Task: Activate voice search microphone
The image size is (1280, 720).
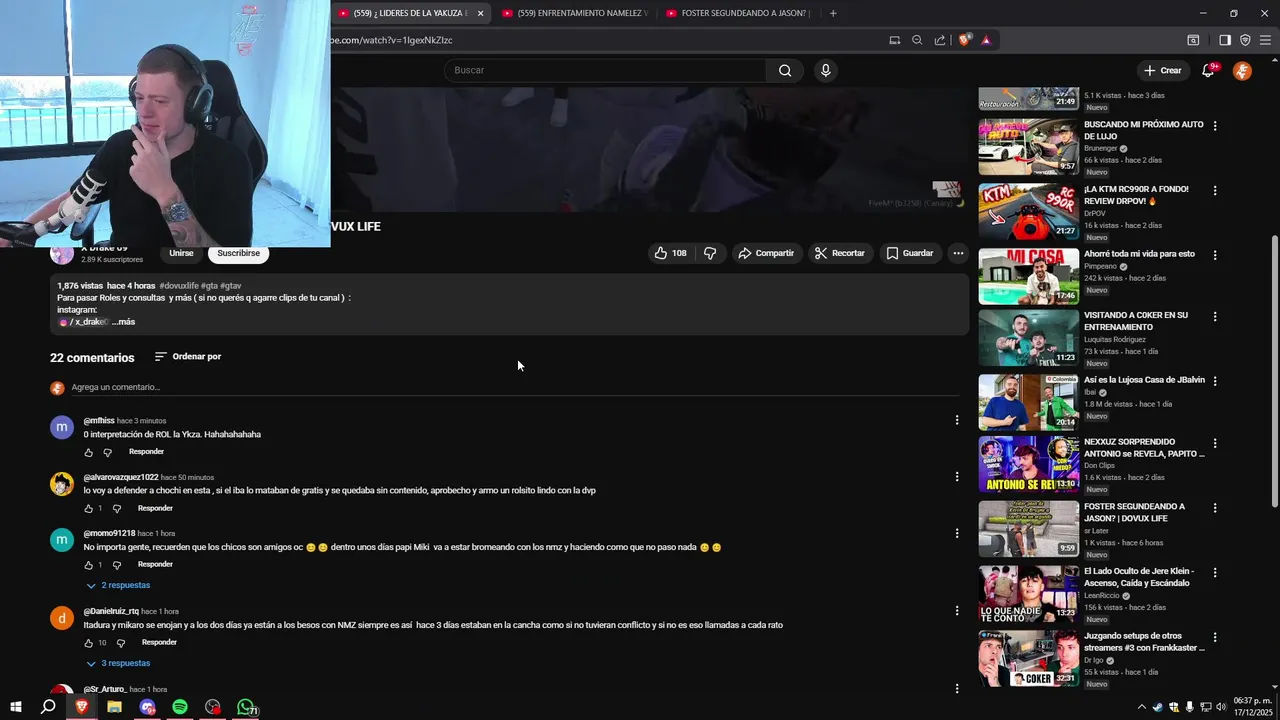Action: 825,70
